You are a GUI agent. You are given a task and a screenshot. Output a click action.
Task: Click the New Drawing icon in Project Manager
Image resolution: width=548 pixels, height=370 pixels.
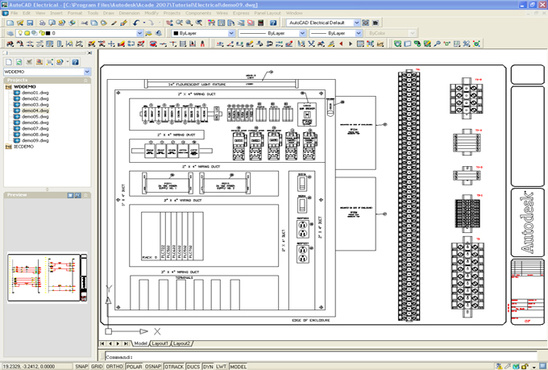coord(9,62)
